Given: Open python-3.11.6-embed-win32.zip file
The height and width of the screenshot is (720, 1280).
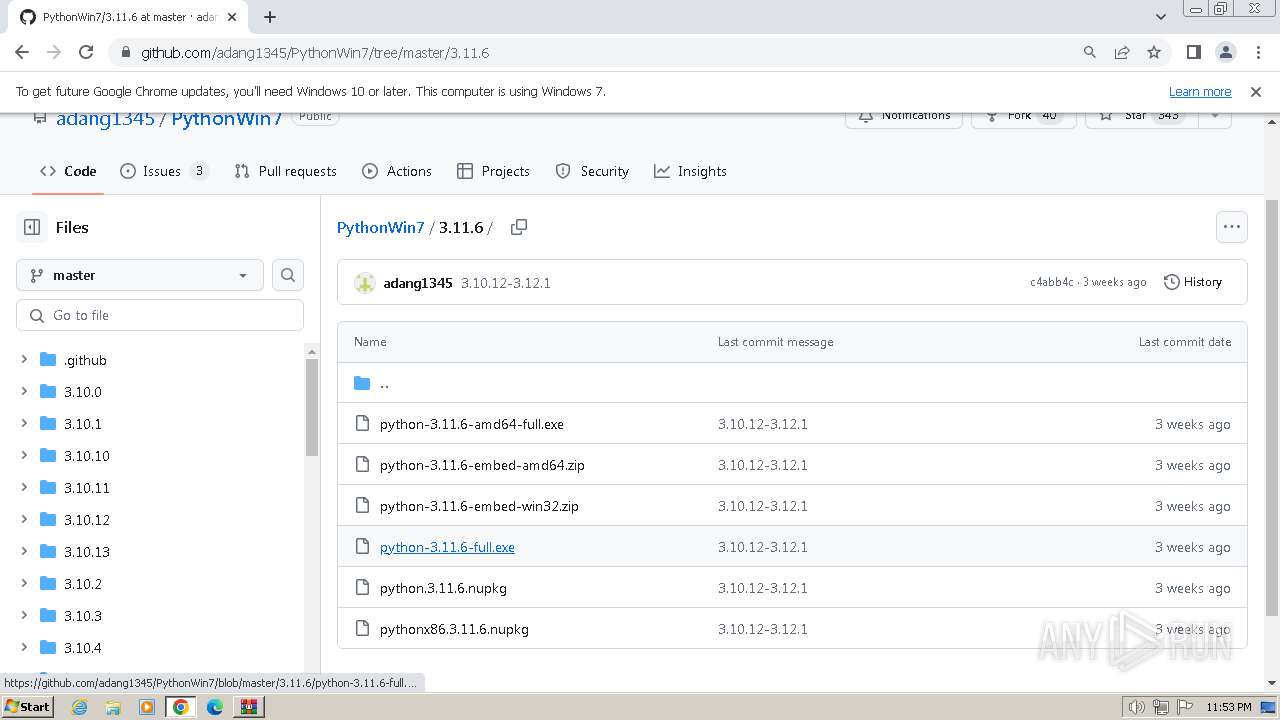Looking at the screenshot, I should point(479,506).
